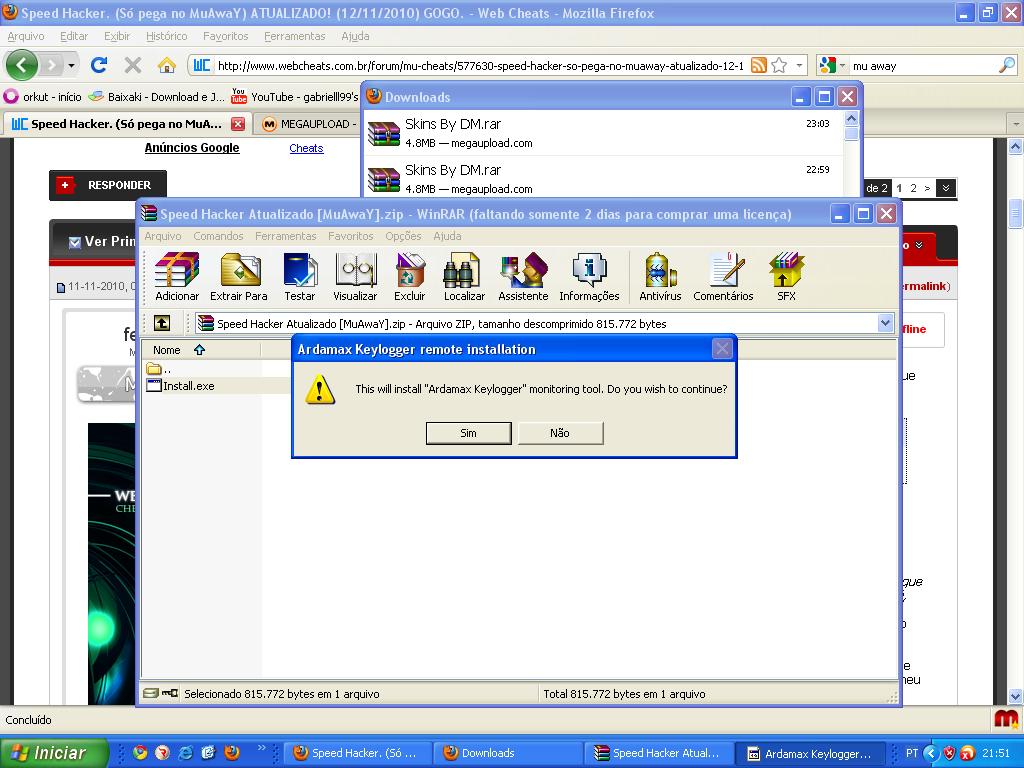Image resolution: width=1024 pixels, height=768 pixels.
Task: Open Internet Explorer from quick launch
Action: pos(185,752)
